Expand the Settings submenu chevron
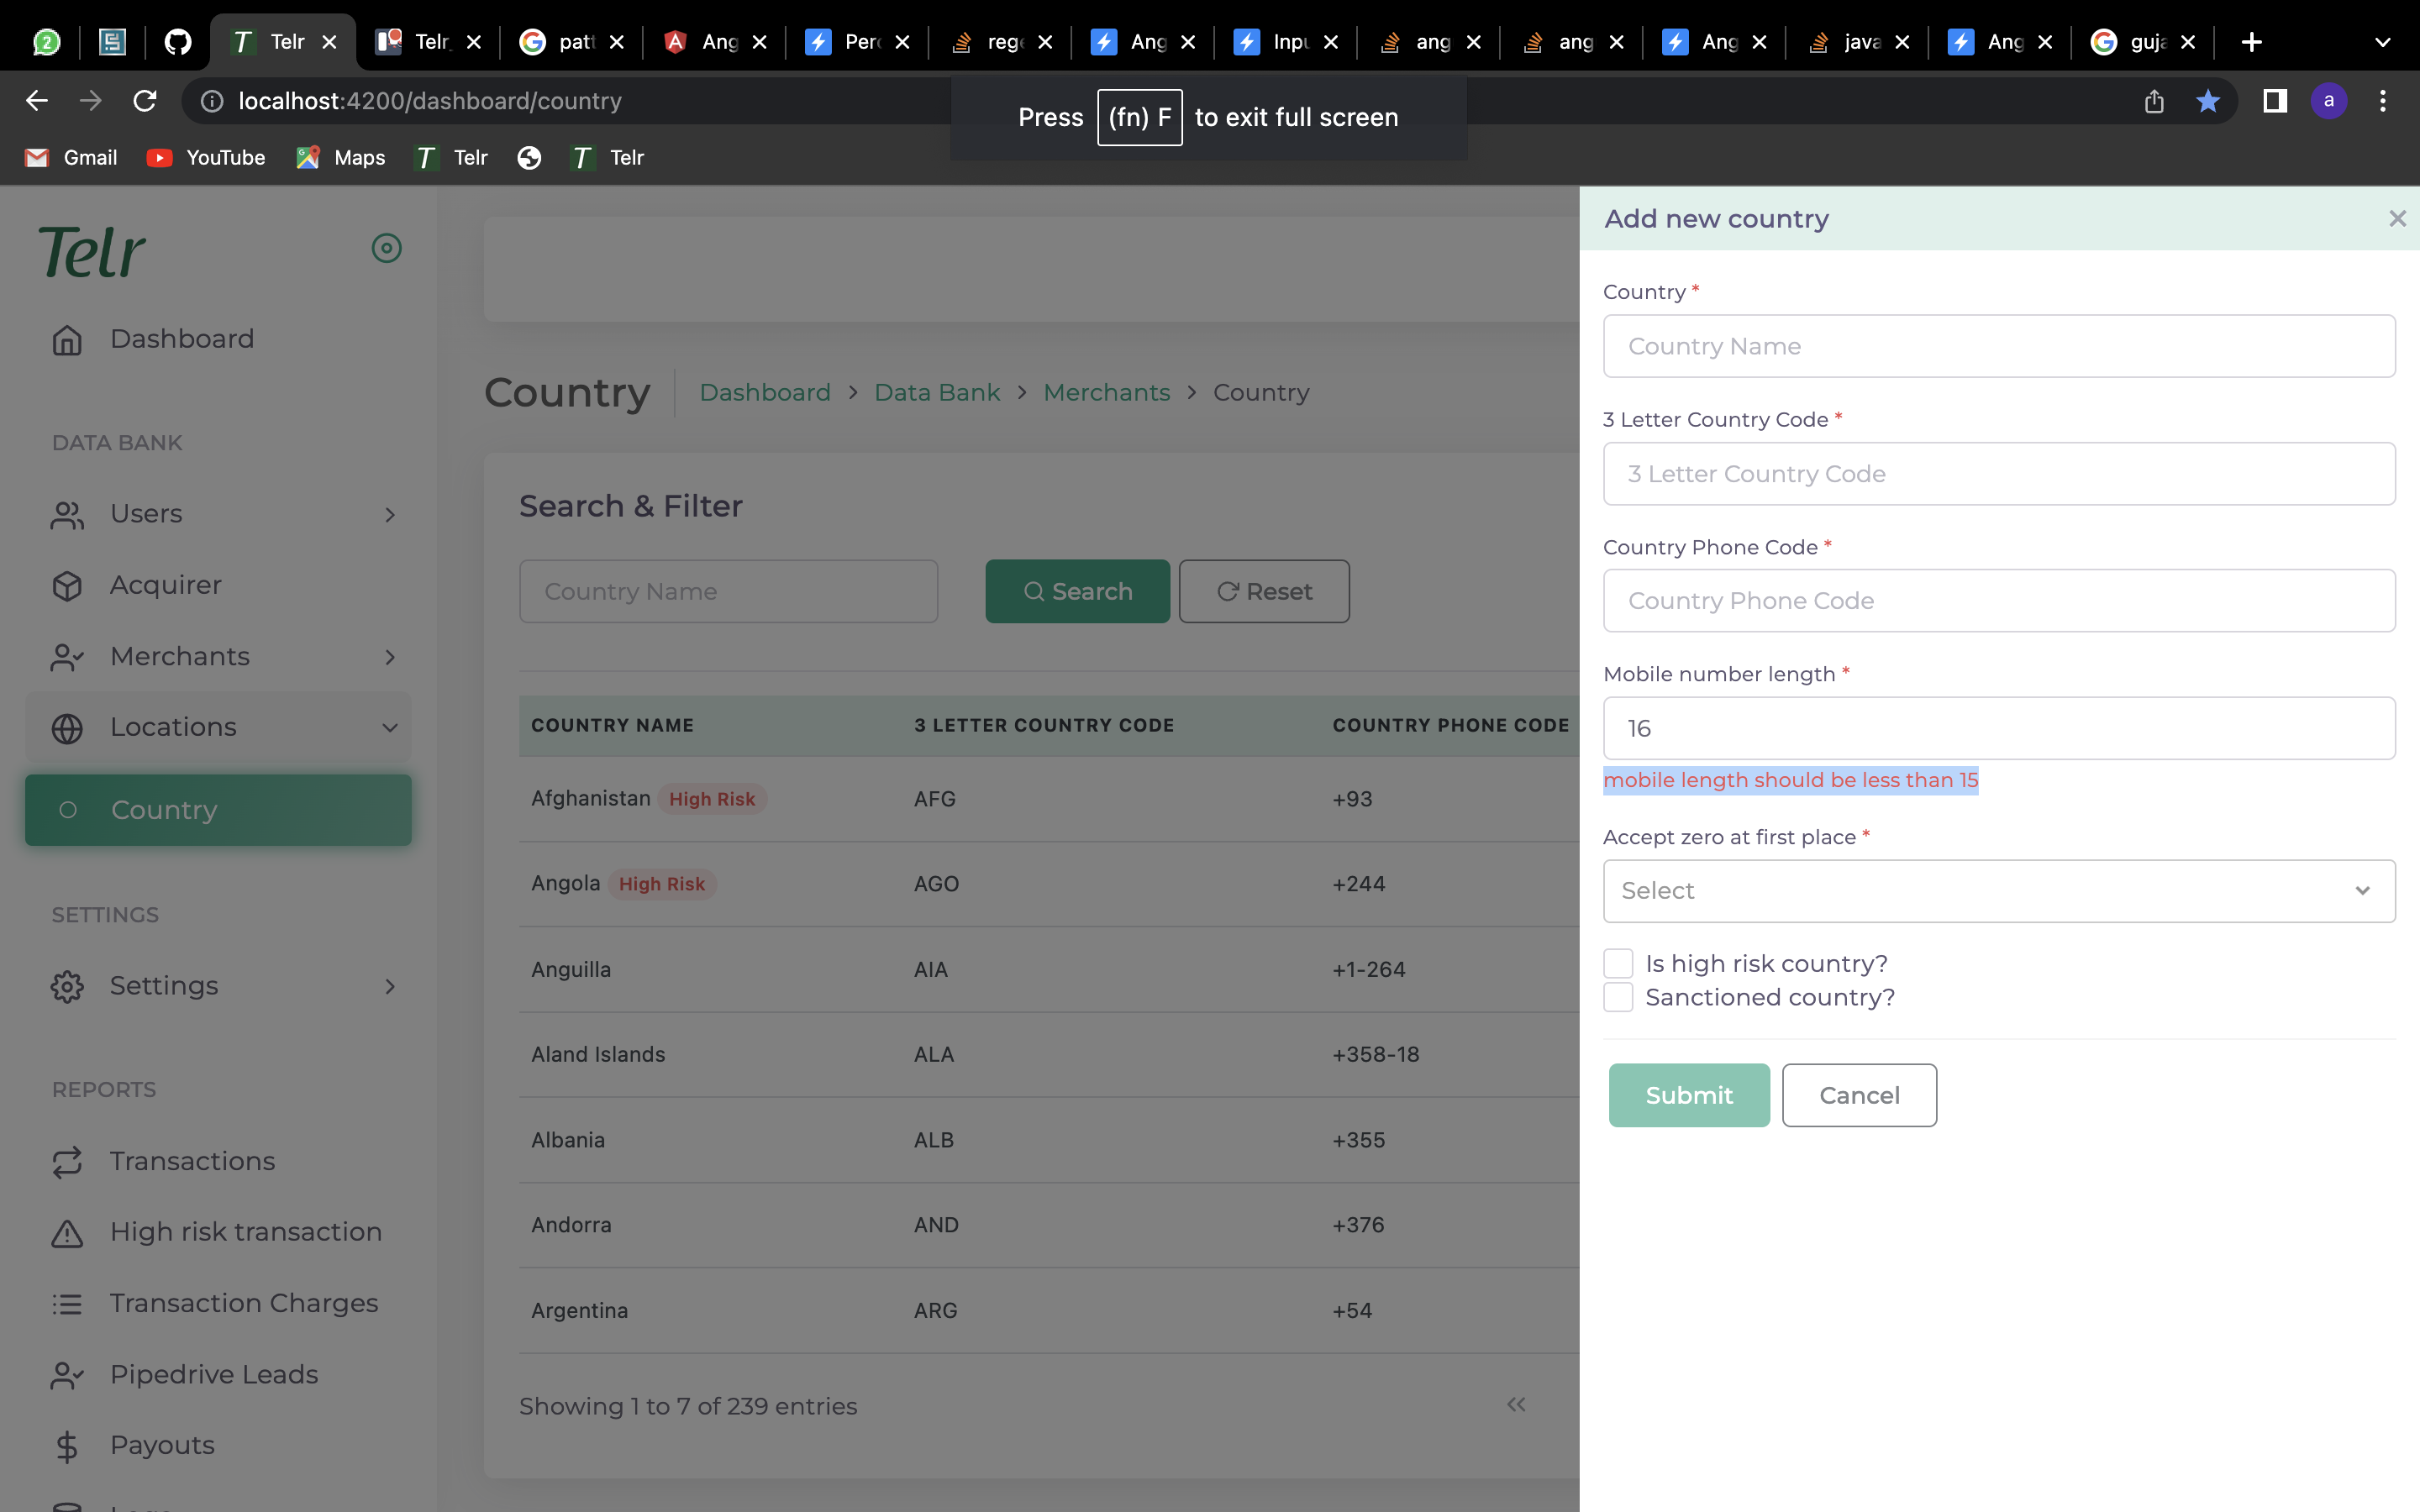This screenshot has width=2420, height=1512. [390, 987]
